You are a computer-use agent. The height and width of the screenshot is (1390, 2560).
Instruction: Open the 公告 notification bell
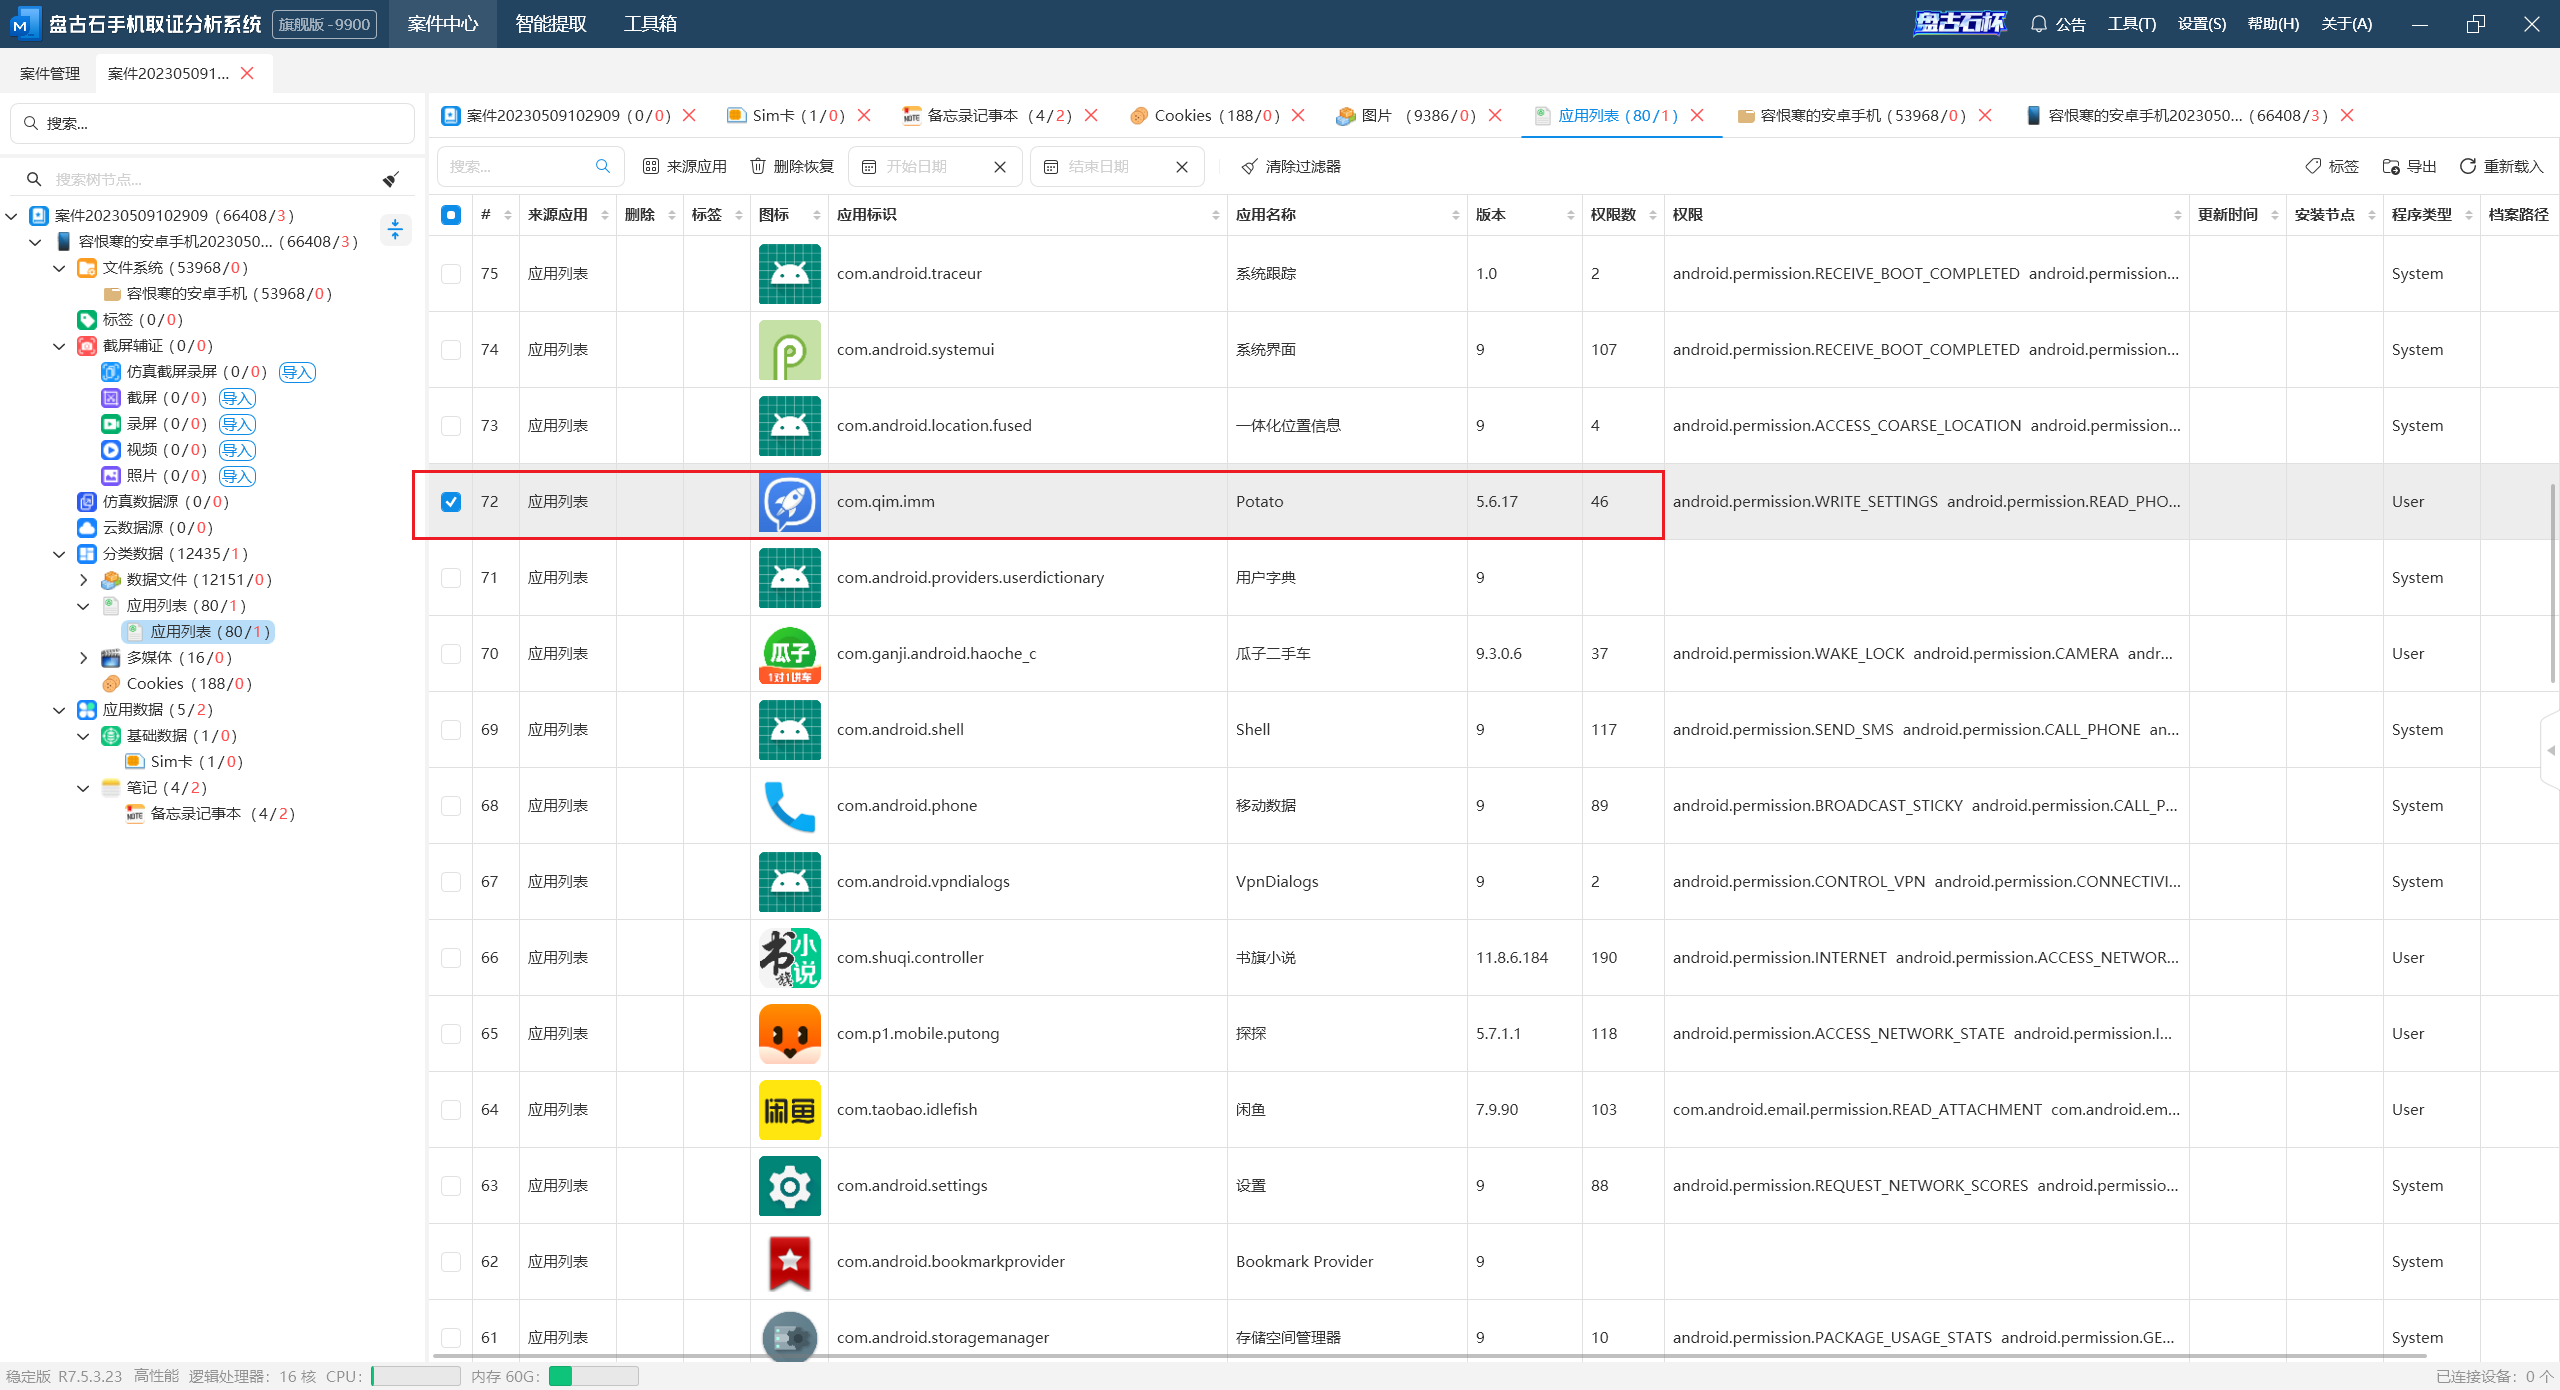(2039, 24)
